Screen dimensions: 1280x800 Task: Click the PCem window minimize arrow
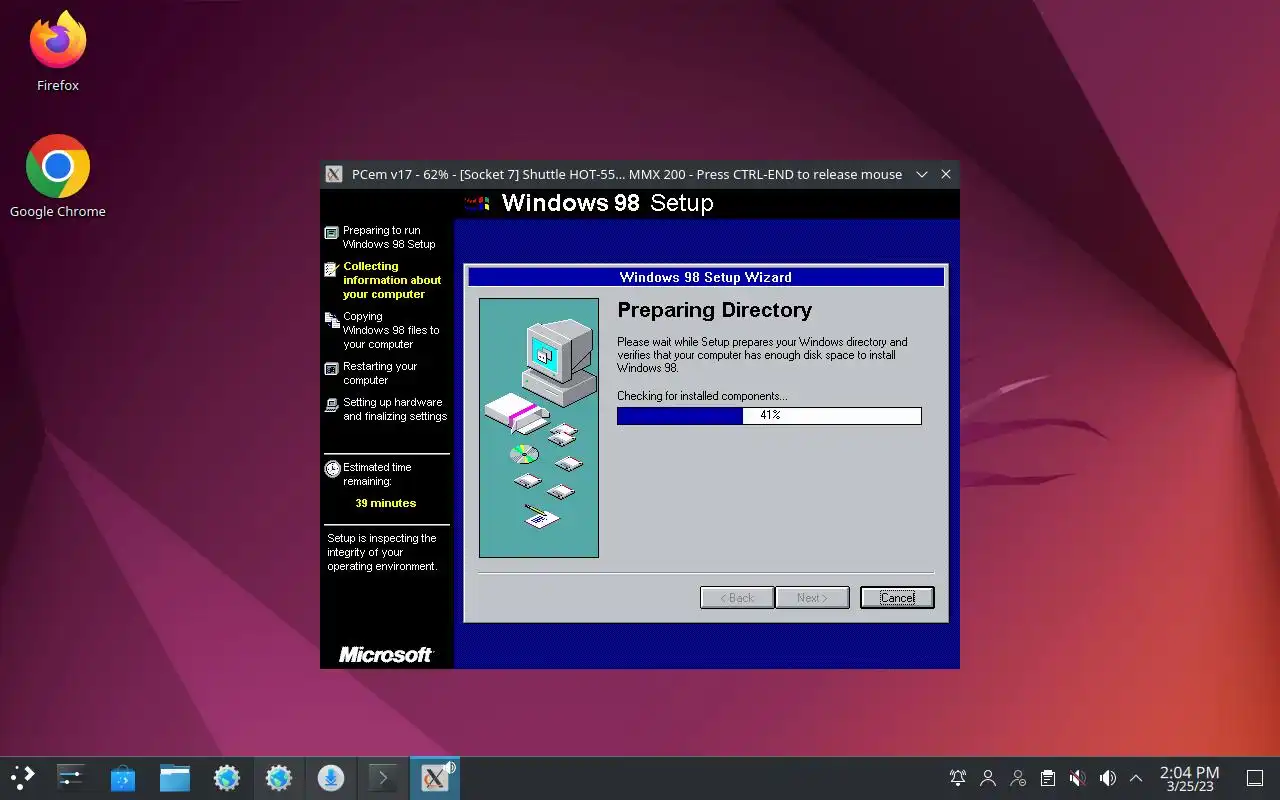click(922, 174)
